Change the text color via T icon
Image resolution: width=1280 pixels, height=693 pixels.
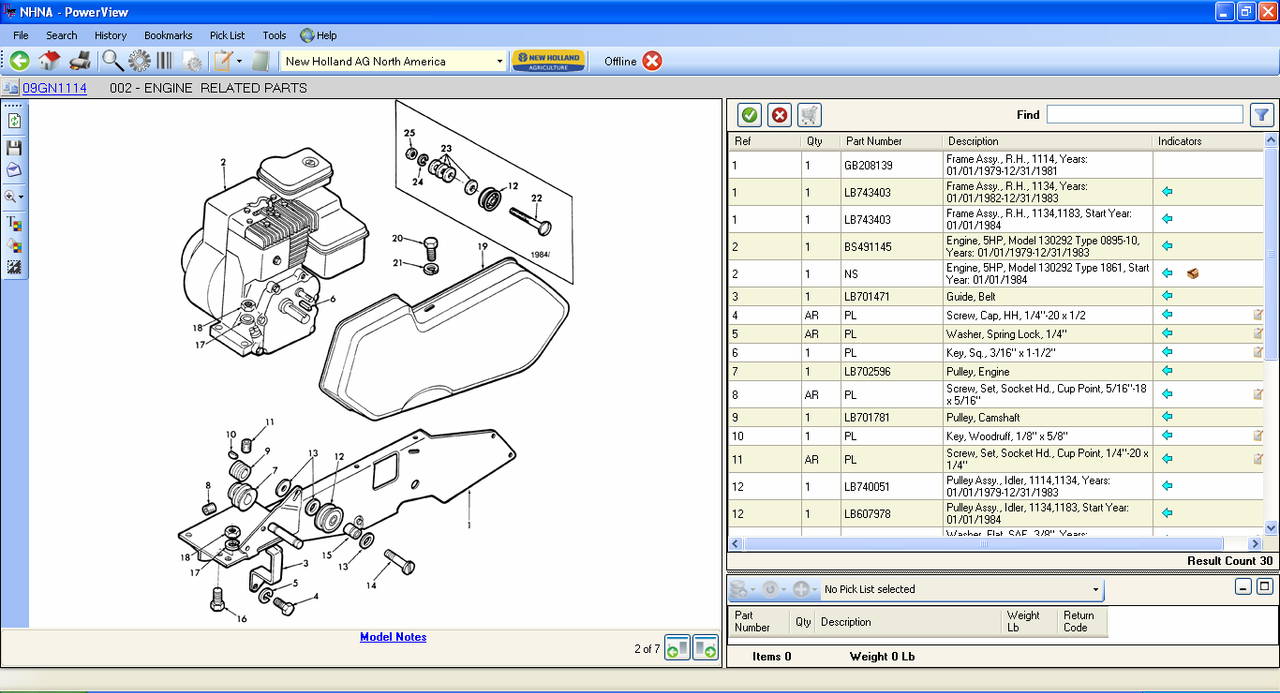tap(14, 223)
